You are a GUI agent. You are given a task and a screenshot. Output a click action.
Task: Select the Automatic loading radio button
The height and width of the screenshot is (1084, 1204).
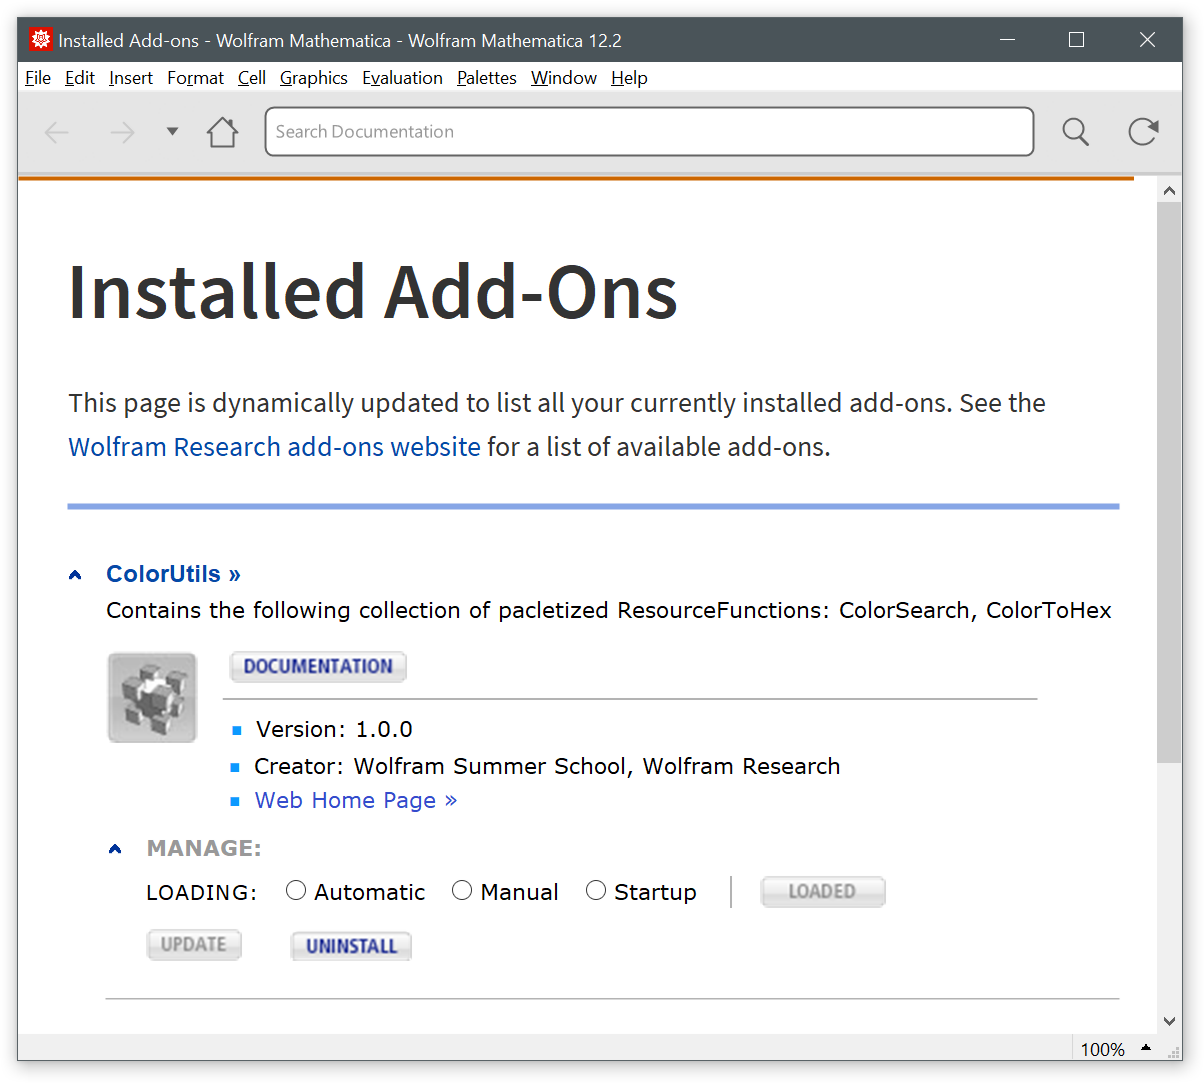(296, 890)
